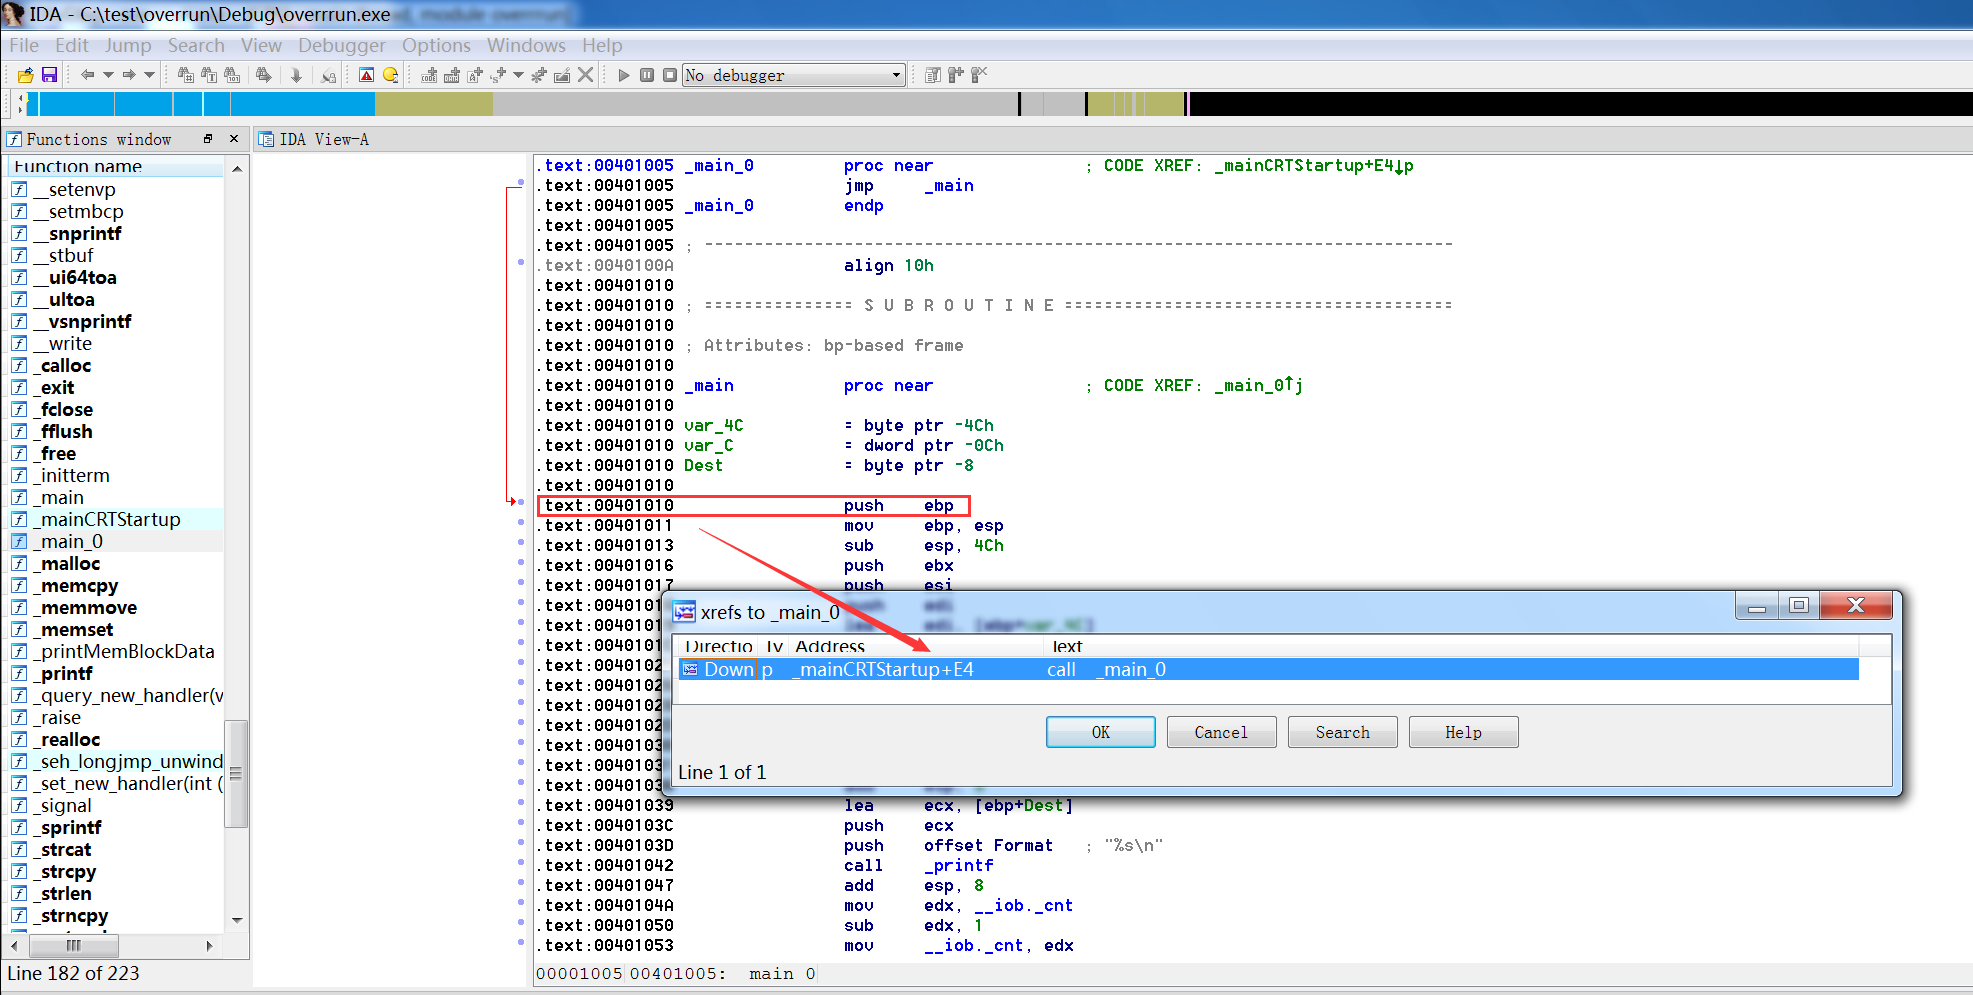Click the Search next binoculars arrow icon

click(x=263, y=75)
